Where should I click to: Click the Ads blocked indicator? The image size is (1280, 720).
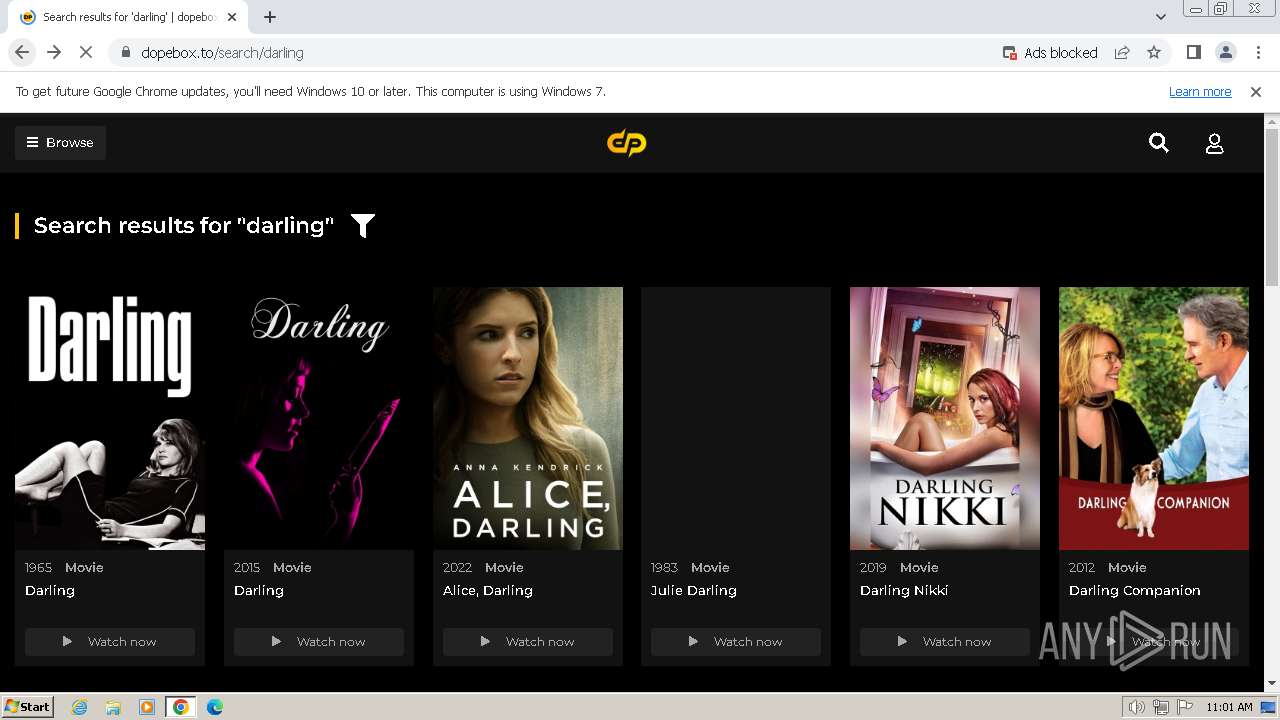(x=1050, y=53)
